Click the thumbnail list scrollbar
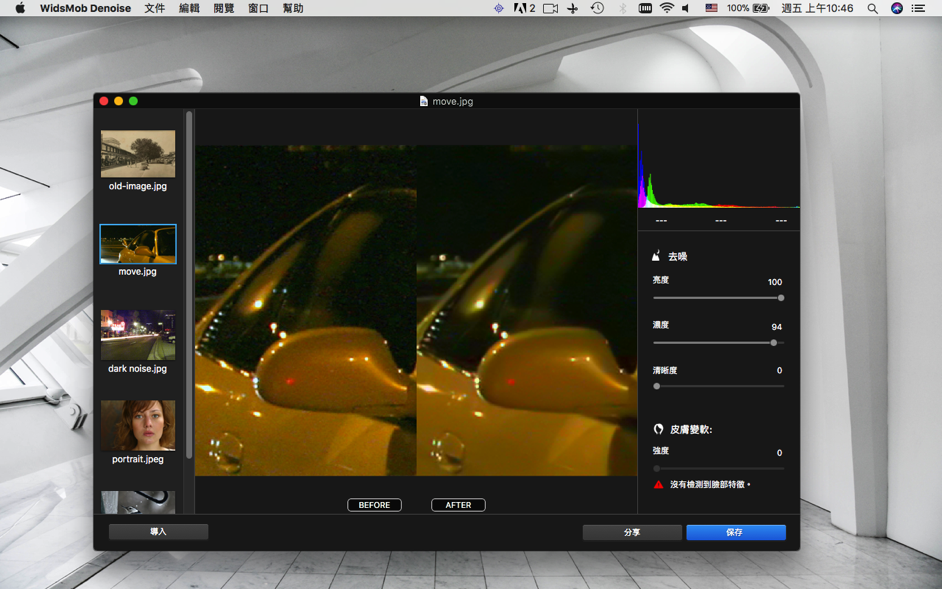942x589 pixels. pyautogui.click(x=189, y=284)
